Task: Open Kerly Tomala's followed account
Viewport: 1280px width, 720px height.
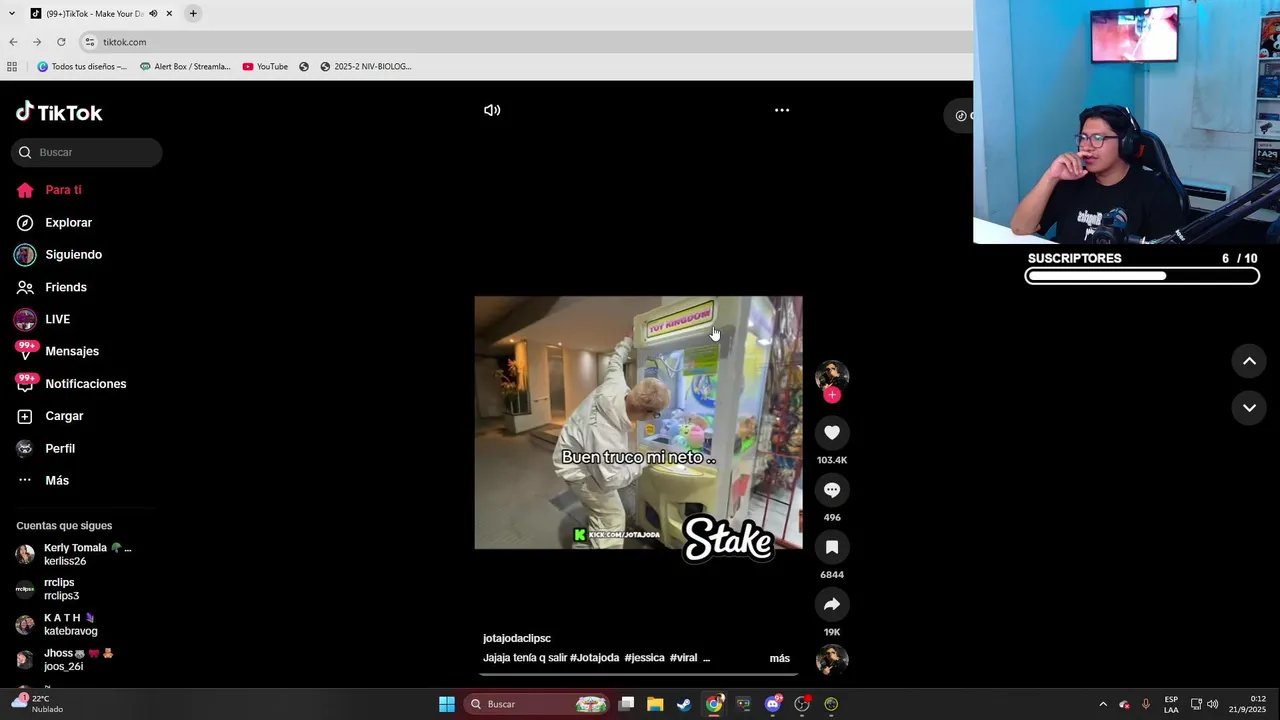Action: [x=87, y=554]
